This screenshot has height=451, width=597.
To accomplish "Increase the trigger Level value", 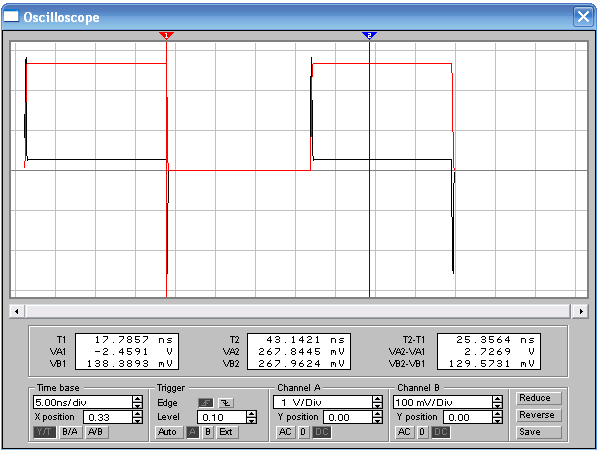I will tap(251, 414).
